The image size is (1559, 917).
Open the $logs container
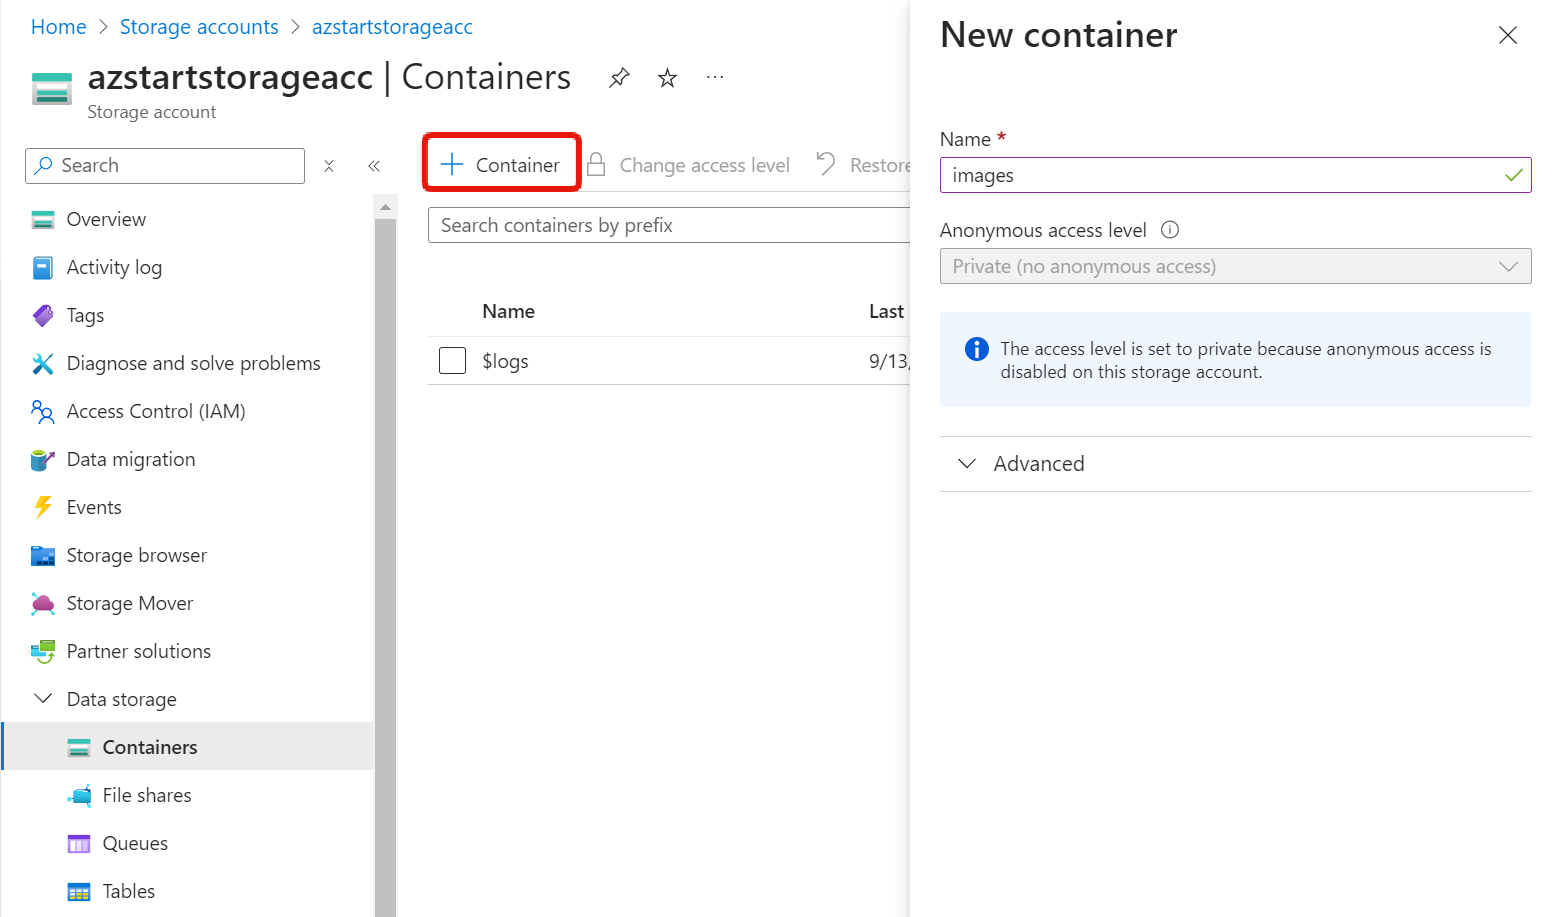click(x=505, y=362)
